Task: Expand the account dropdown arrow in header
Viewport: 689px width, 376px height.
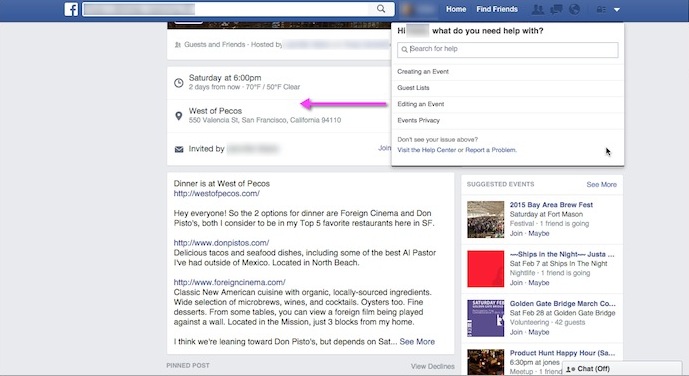Action: (617, 10)
